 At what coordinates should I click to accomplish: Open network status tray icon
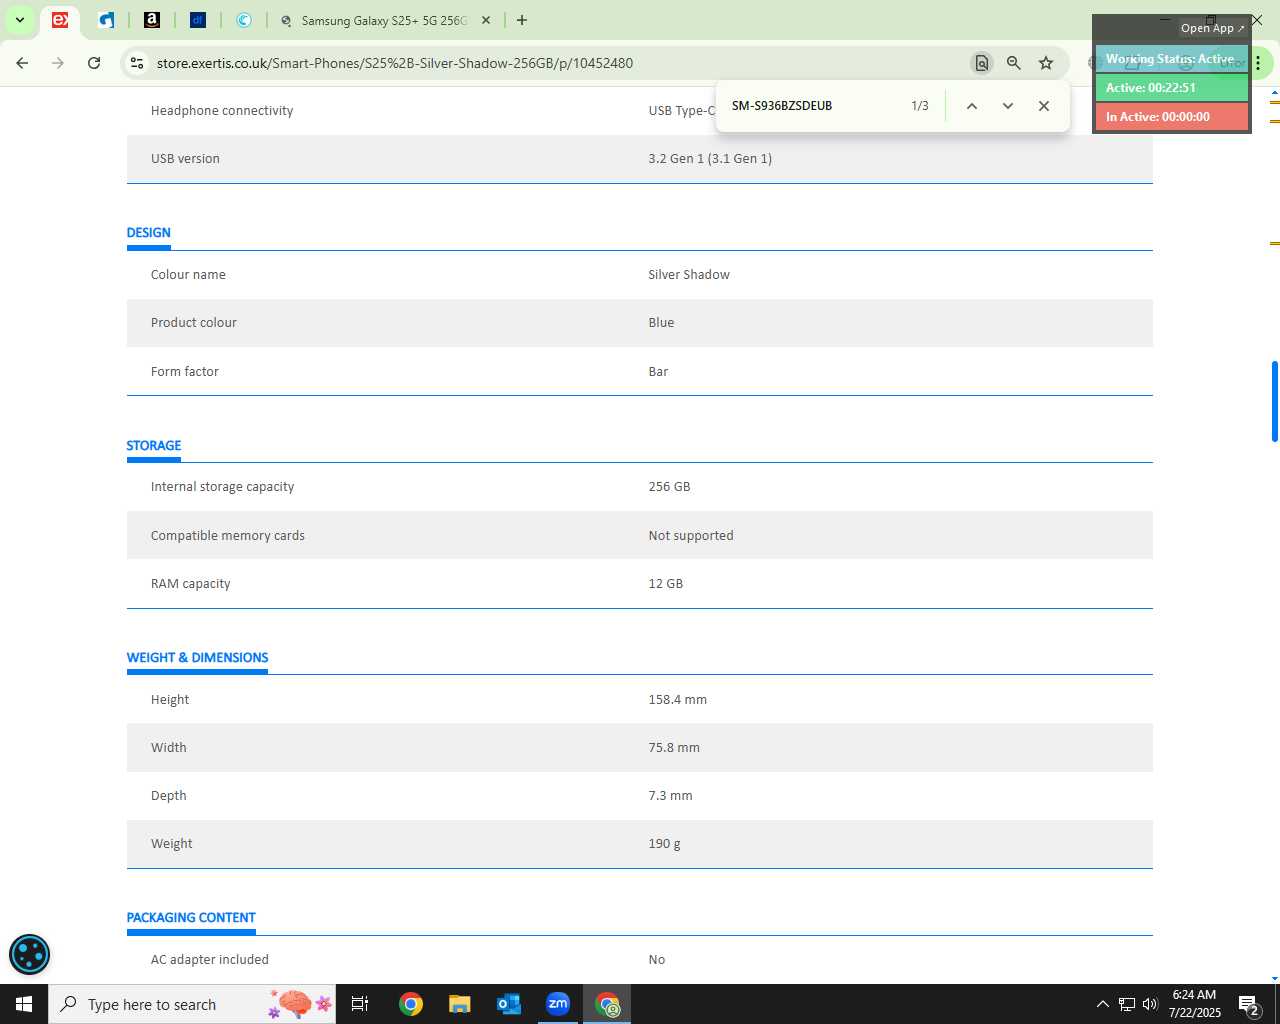click(x=1126, y=1004)
